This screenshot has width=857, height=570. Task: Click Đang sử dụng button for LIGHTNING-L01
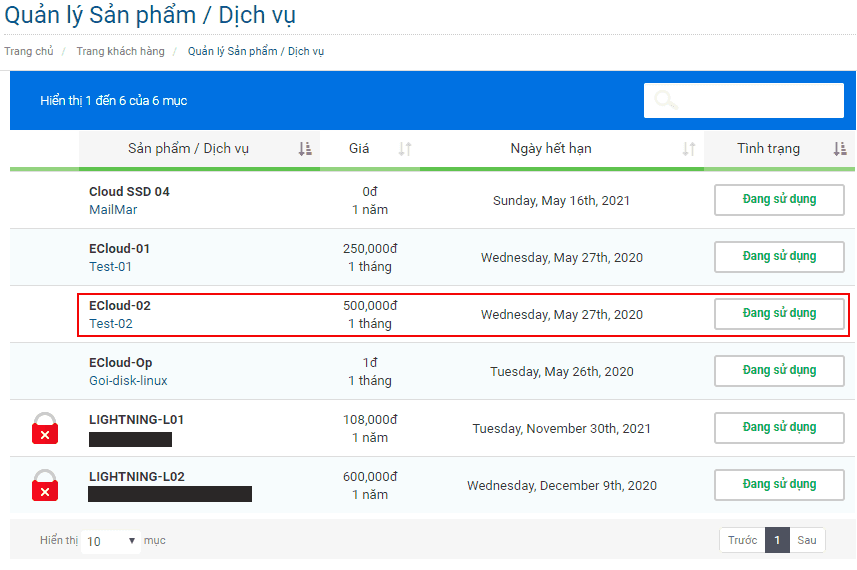tap(779, 428)
